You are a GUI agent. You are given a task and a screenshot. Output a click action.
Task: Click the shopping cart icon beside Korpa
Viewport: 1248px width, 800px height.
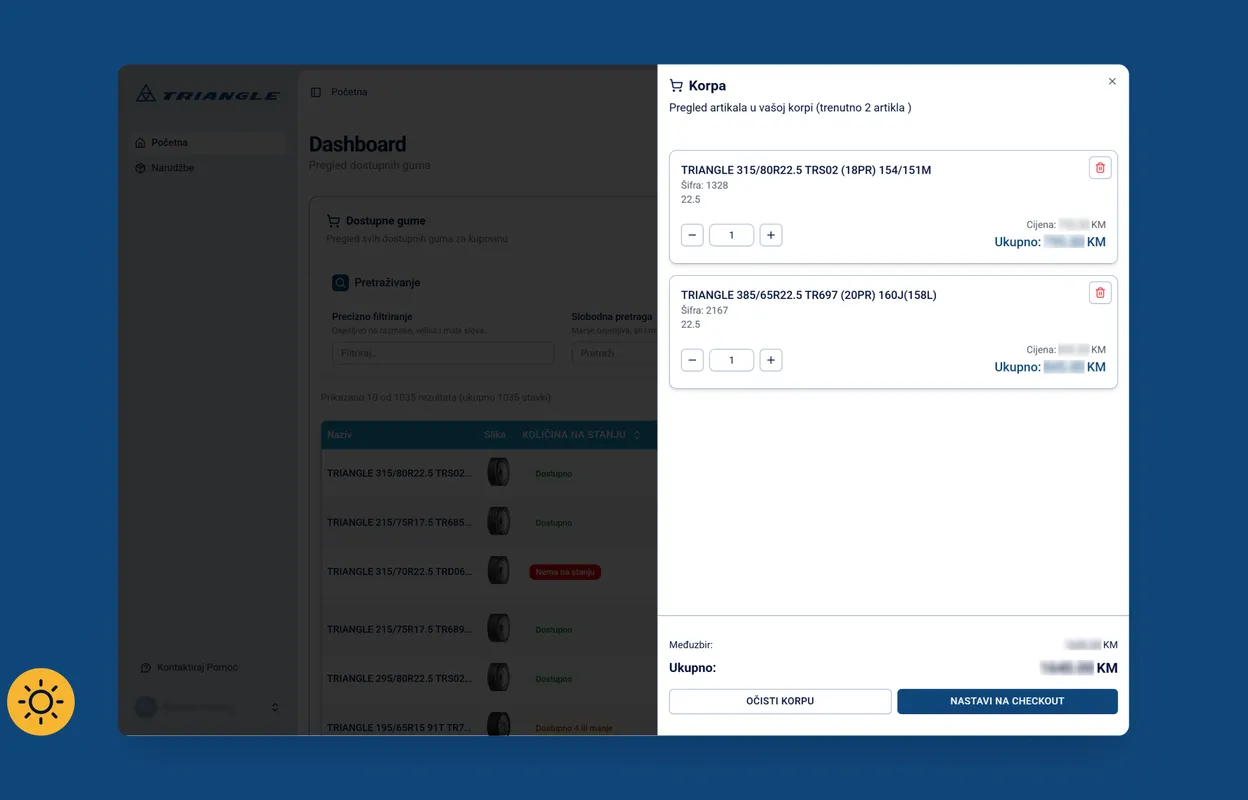676,86
